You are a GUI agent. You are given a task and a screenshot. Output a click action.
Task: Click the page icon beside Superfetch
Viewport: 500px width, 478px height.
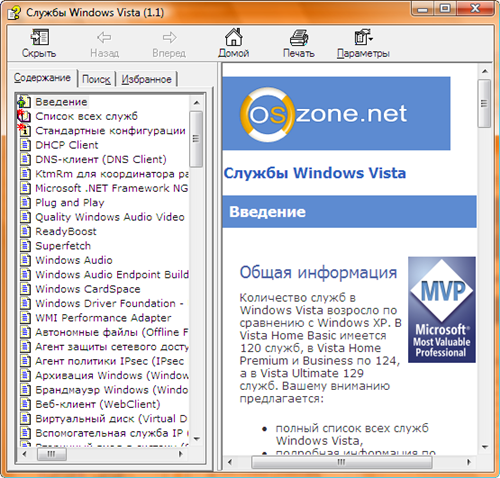click(25, 246)
